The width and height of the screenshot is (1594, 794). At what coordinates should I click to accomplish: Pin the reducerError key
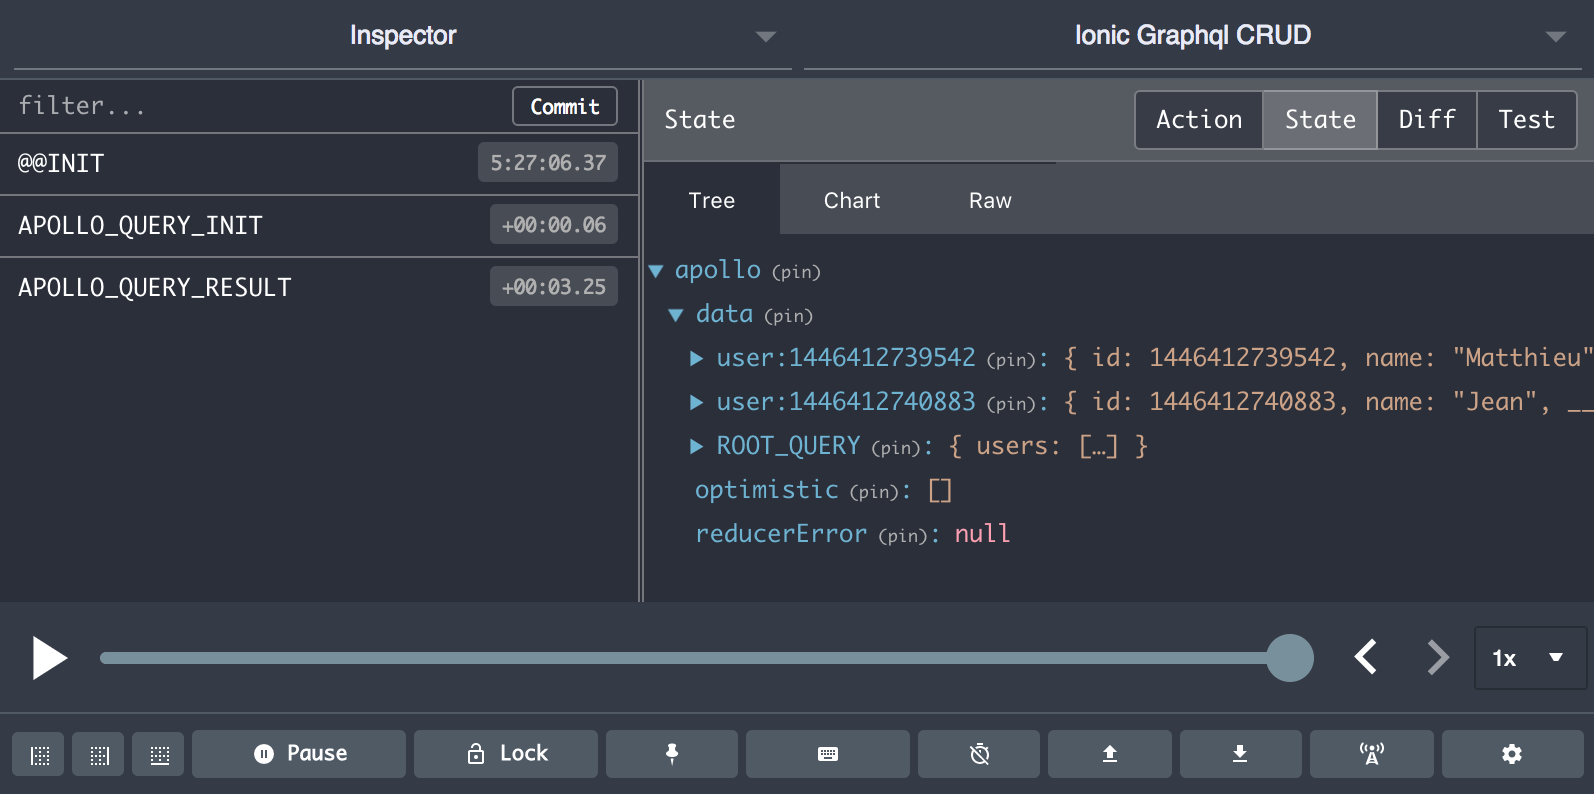pyautogui.click(x=903, y=536)
